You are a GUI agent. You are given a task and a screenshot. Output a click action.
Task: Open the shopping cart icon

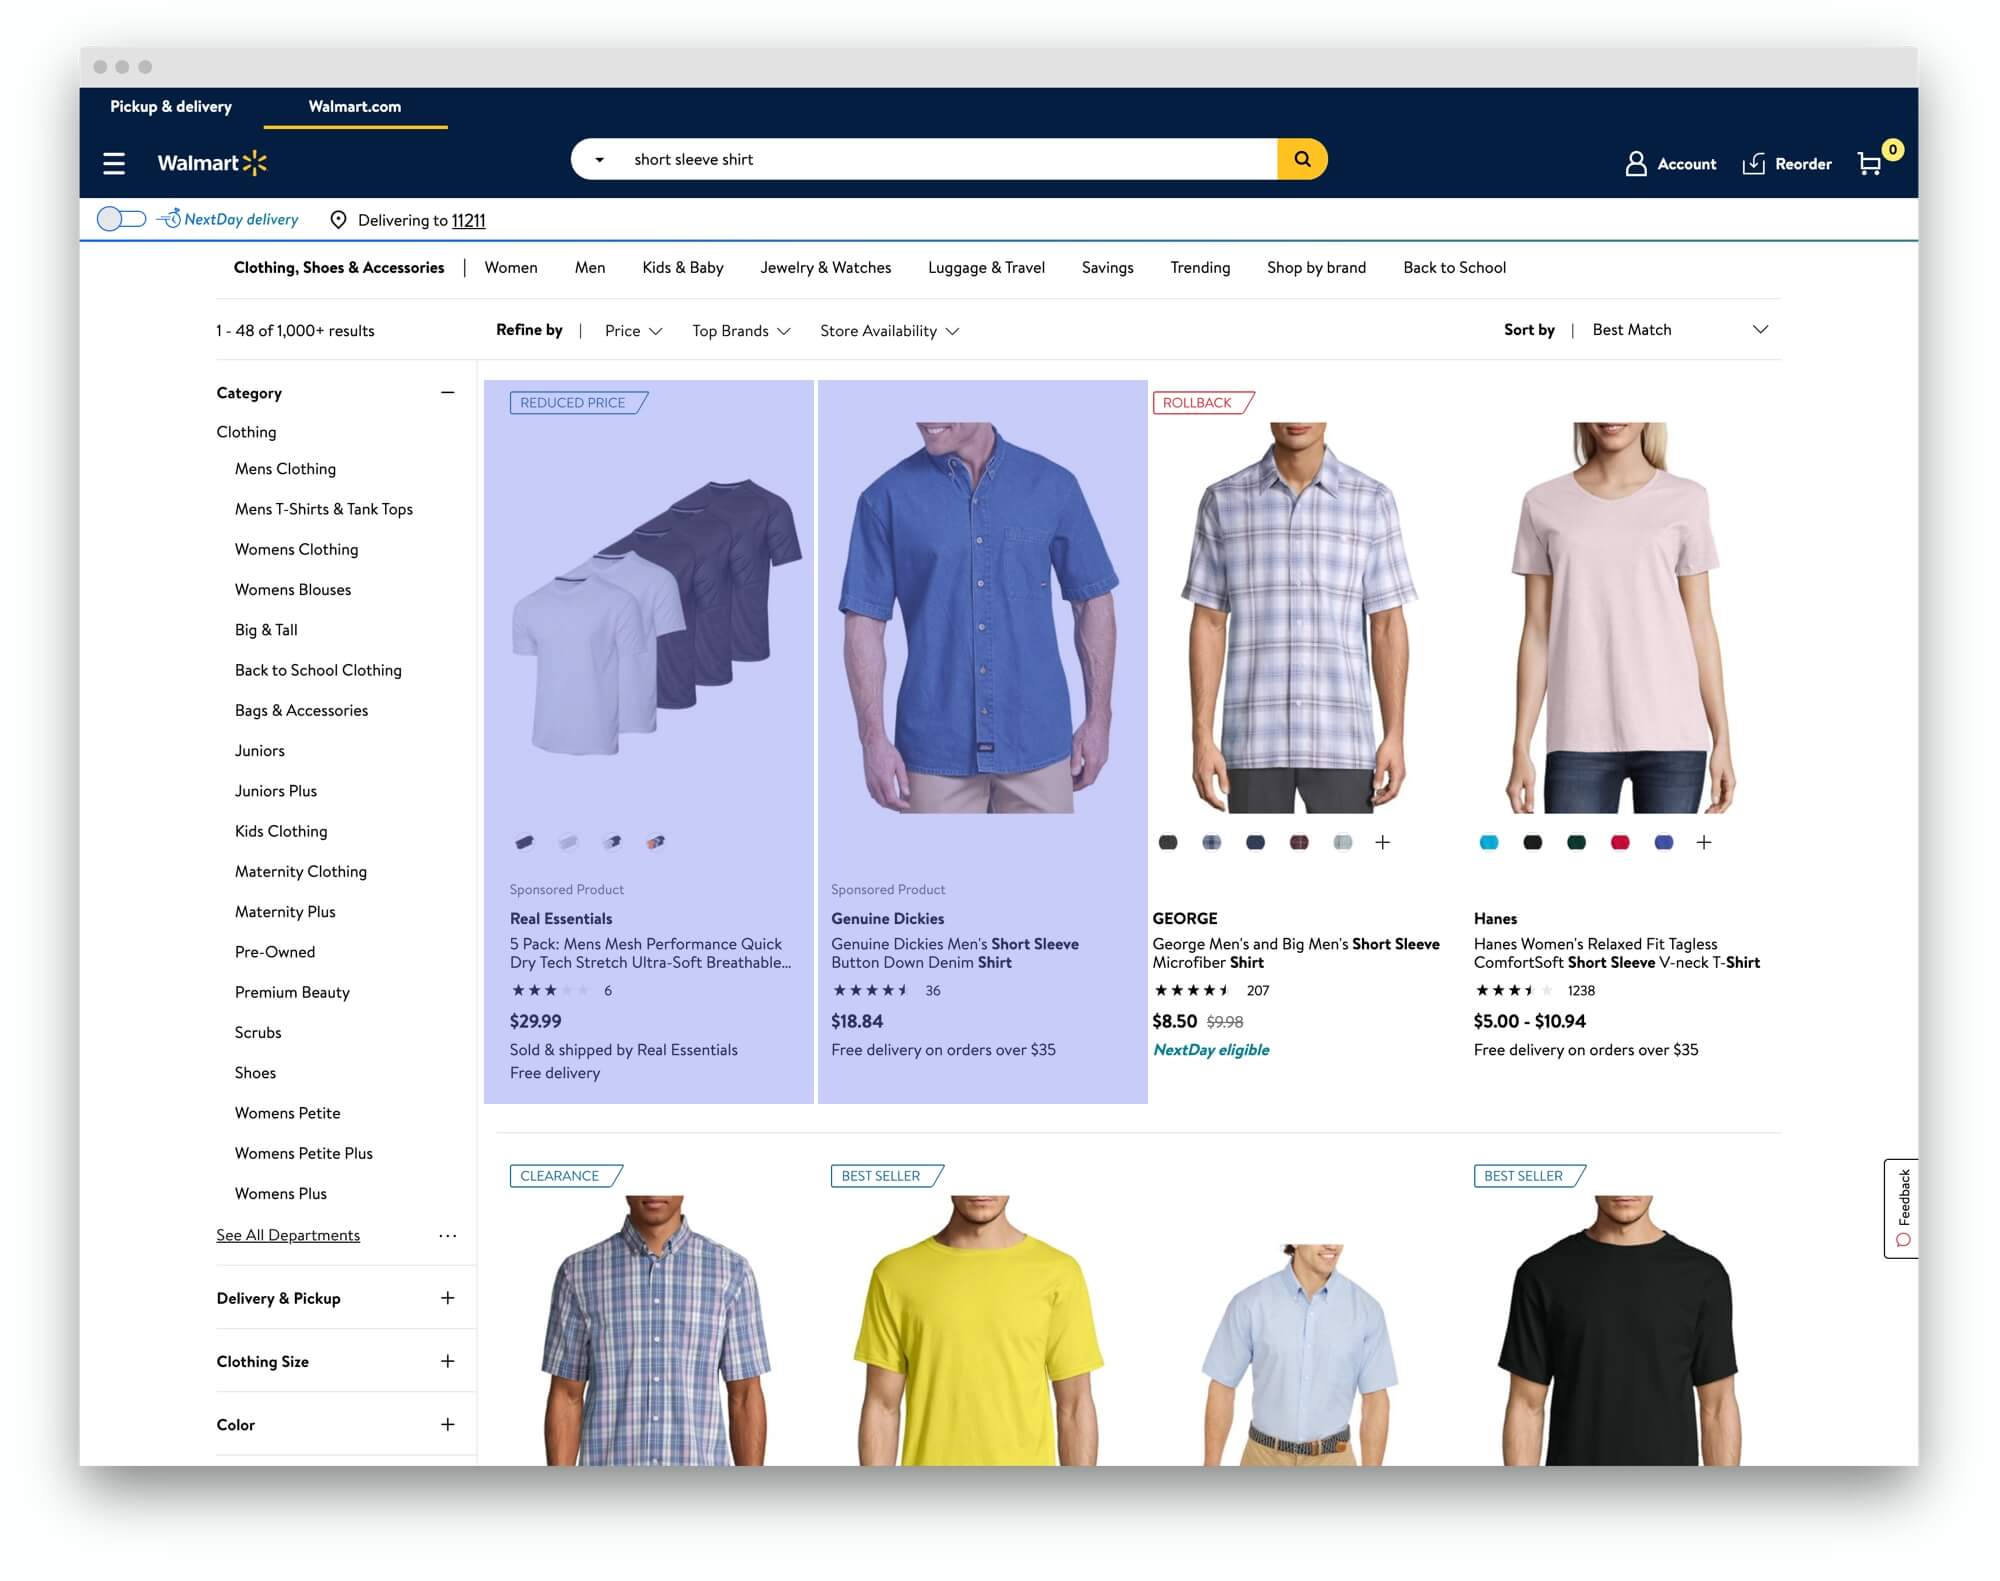tap(1870, 163)
